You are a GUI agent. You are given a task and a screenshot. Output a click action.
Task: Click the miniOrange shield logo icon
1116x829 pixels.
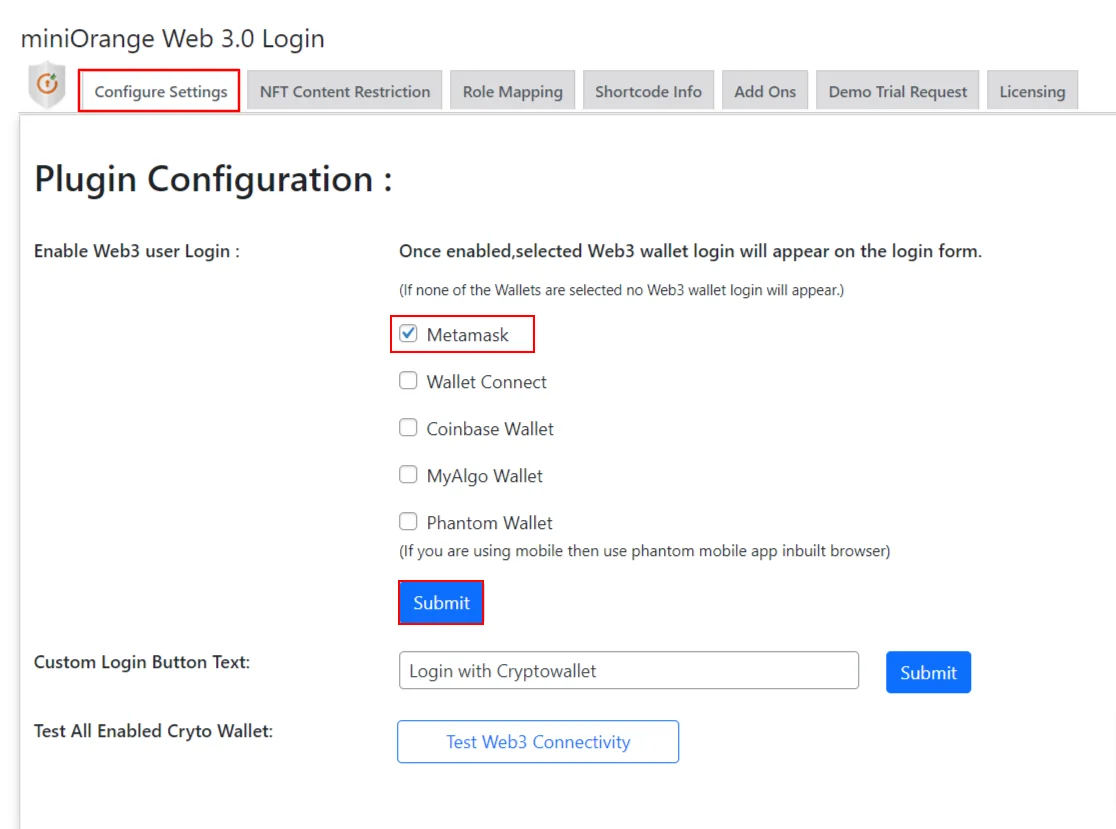(47, 85)
